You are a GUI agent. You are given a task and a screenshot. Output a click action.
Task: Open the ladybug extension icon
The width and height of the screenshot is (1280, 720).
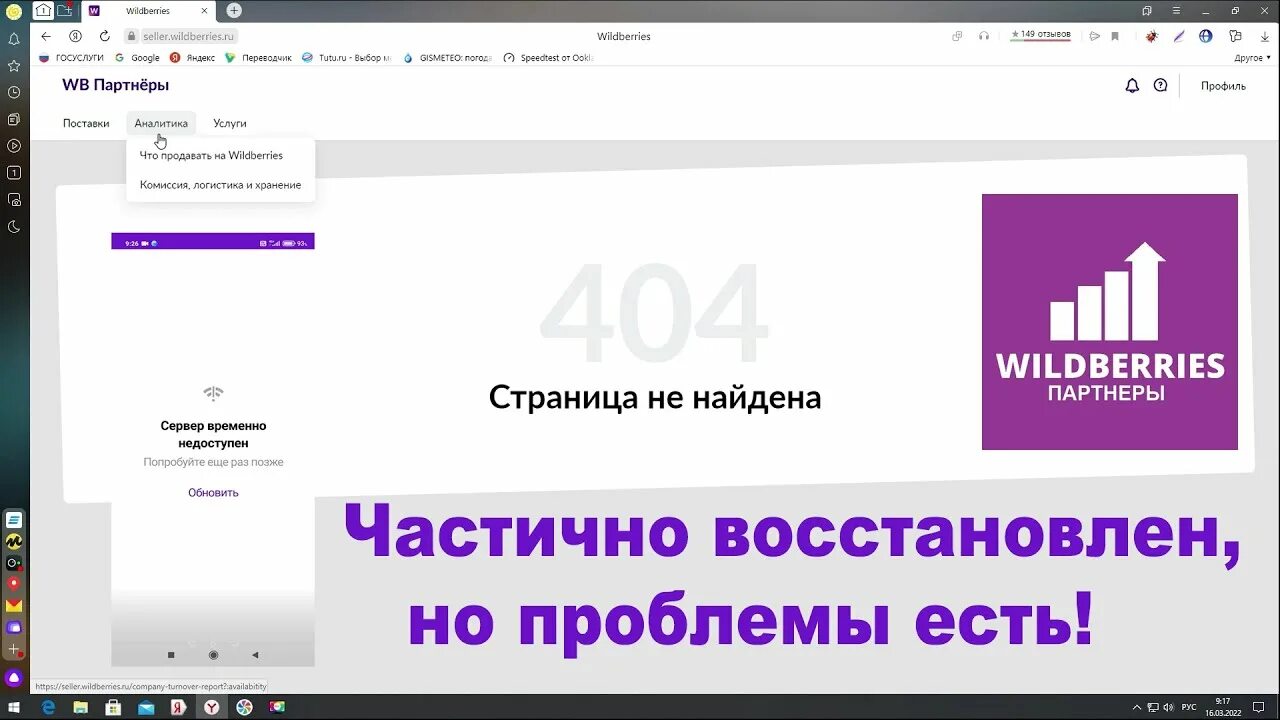point(1152,36)
